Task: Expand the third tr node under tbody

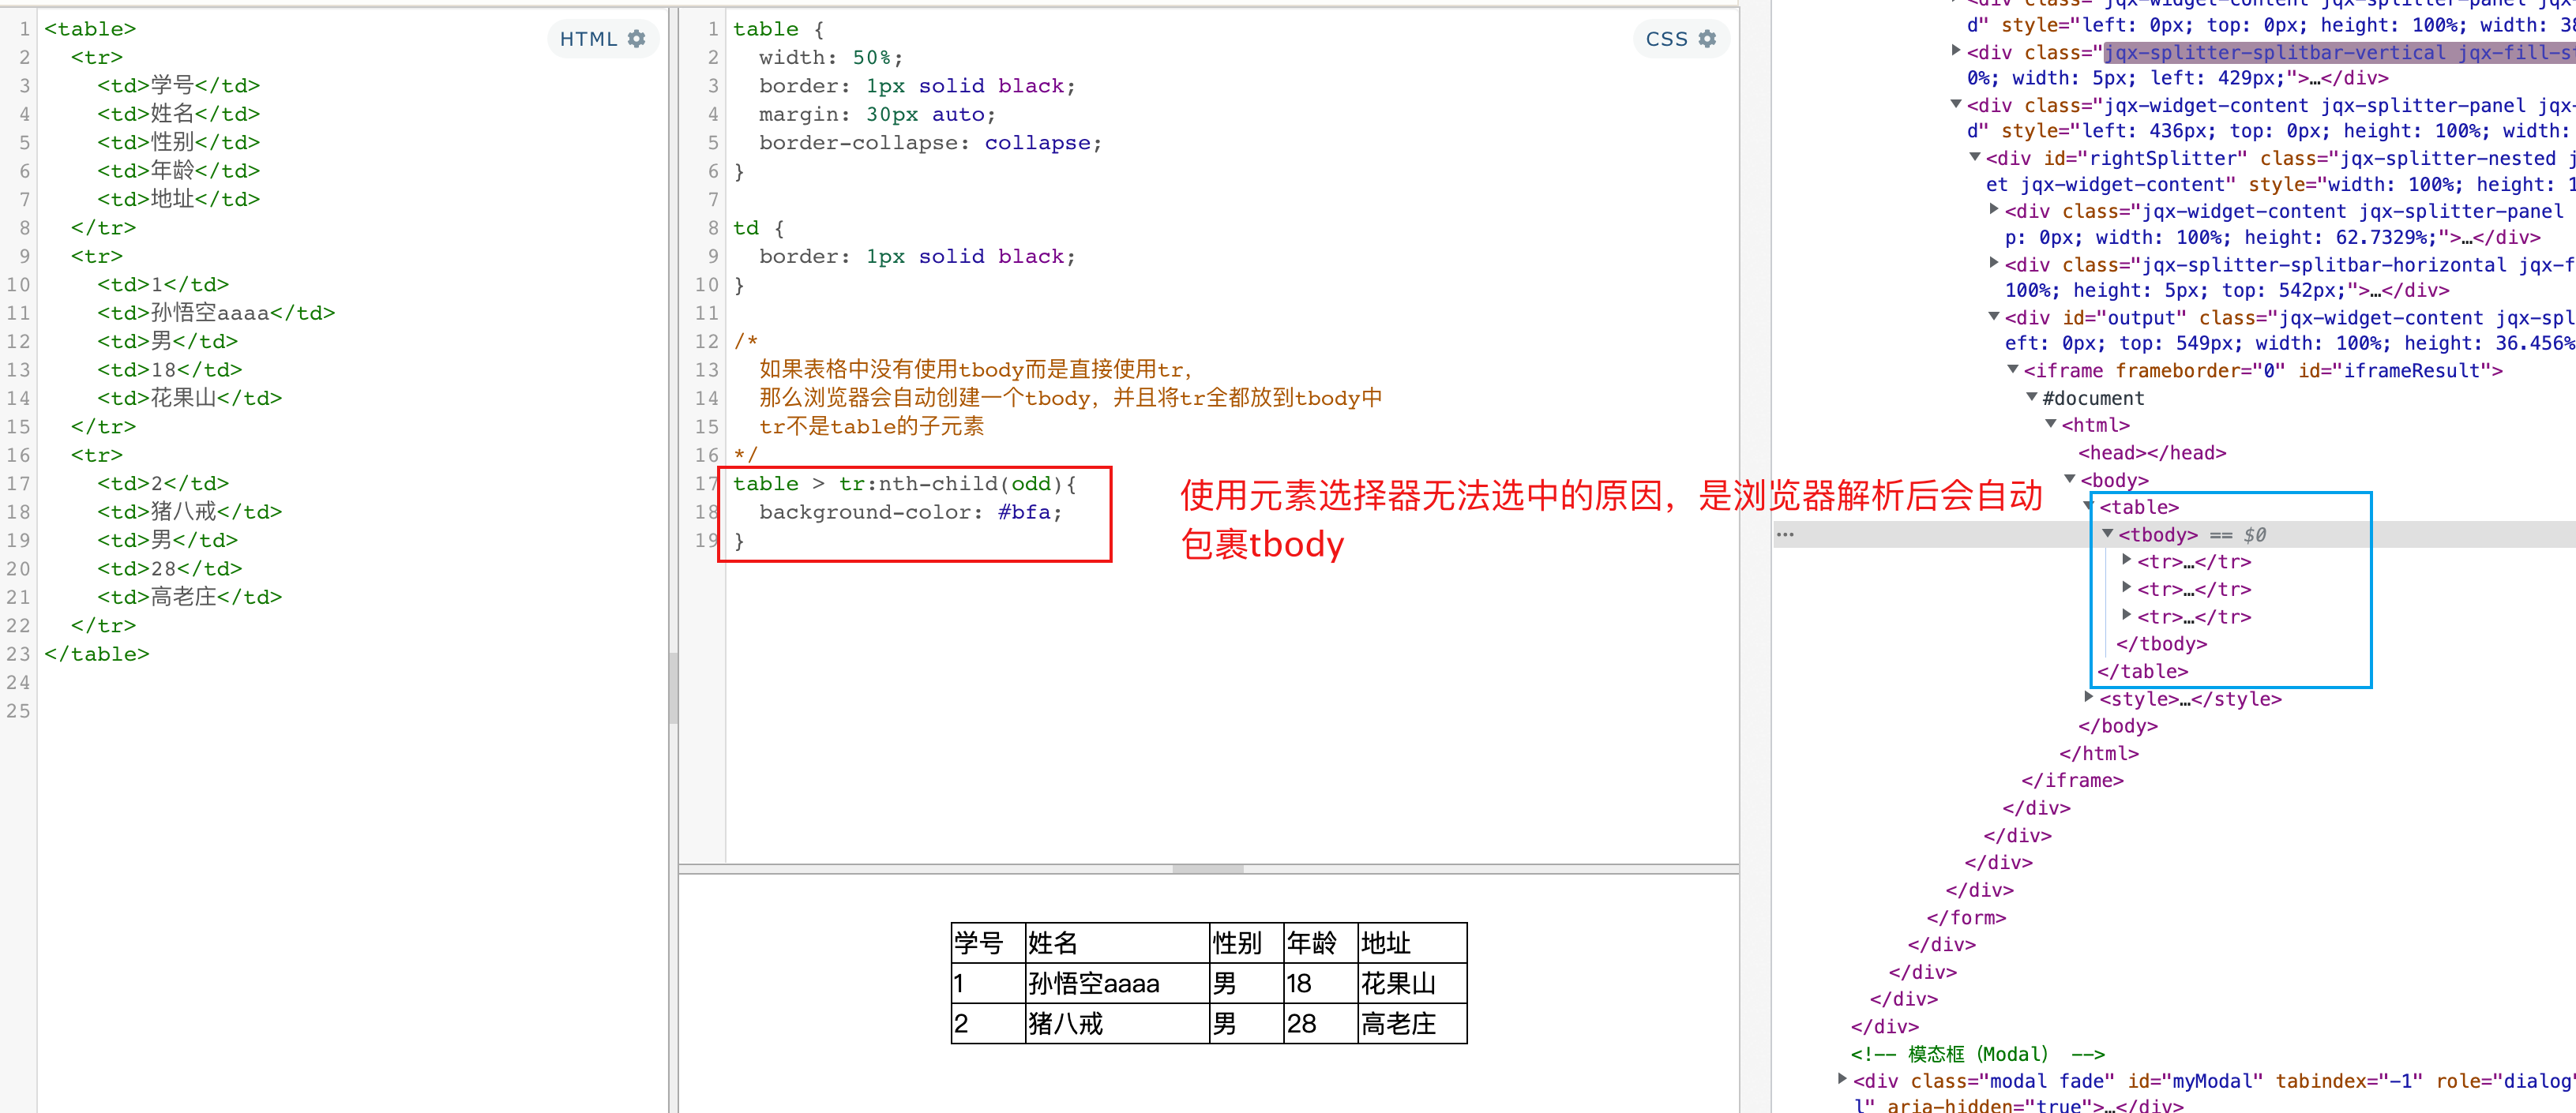Action: click(2126, 616)
